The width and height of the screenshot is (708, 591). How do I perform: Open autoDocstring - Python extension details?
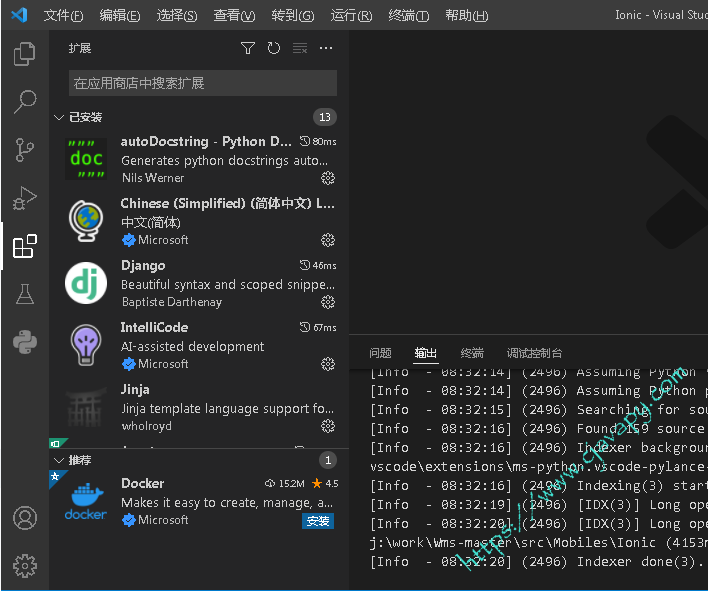pyautogui.click(x=206, y=141)
